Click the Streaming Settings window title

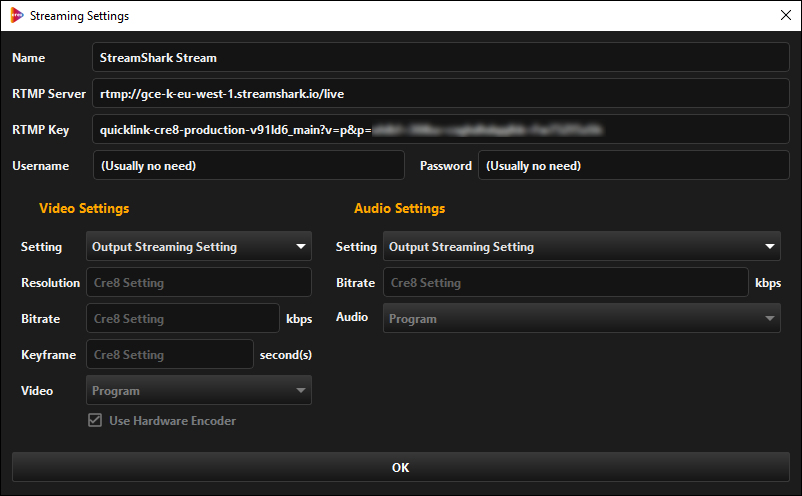click(79, 16)
